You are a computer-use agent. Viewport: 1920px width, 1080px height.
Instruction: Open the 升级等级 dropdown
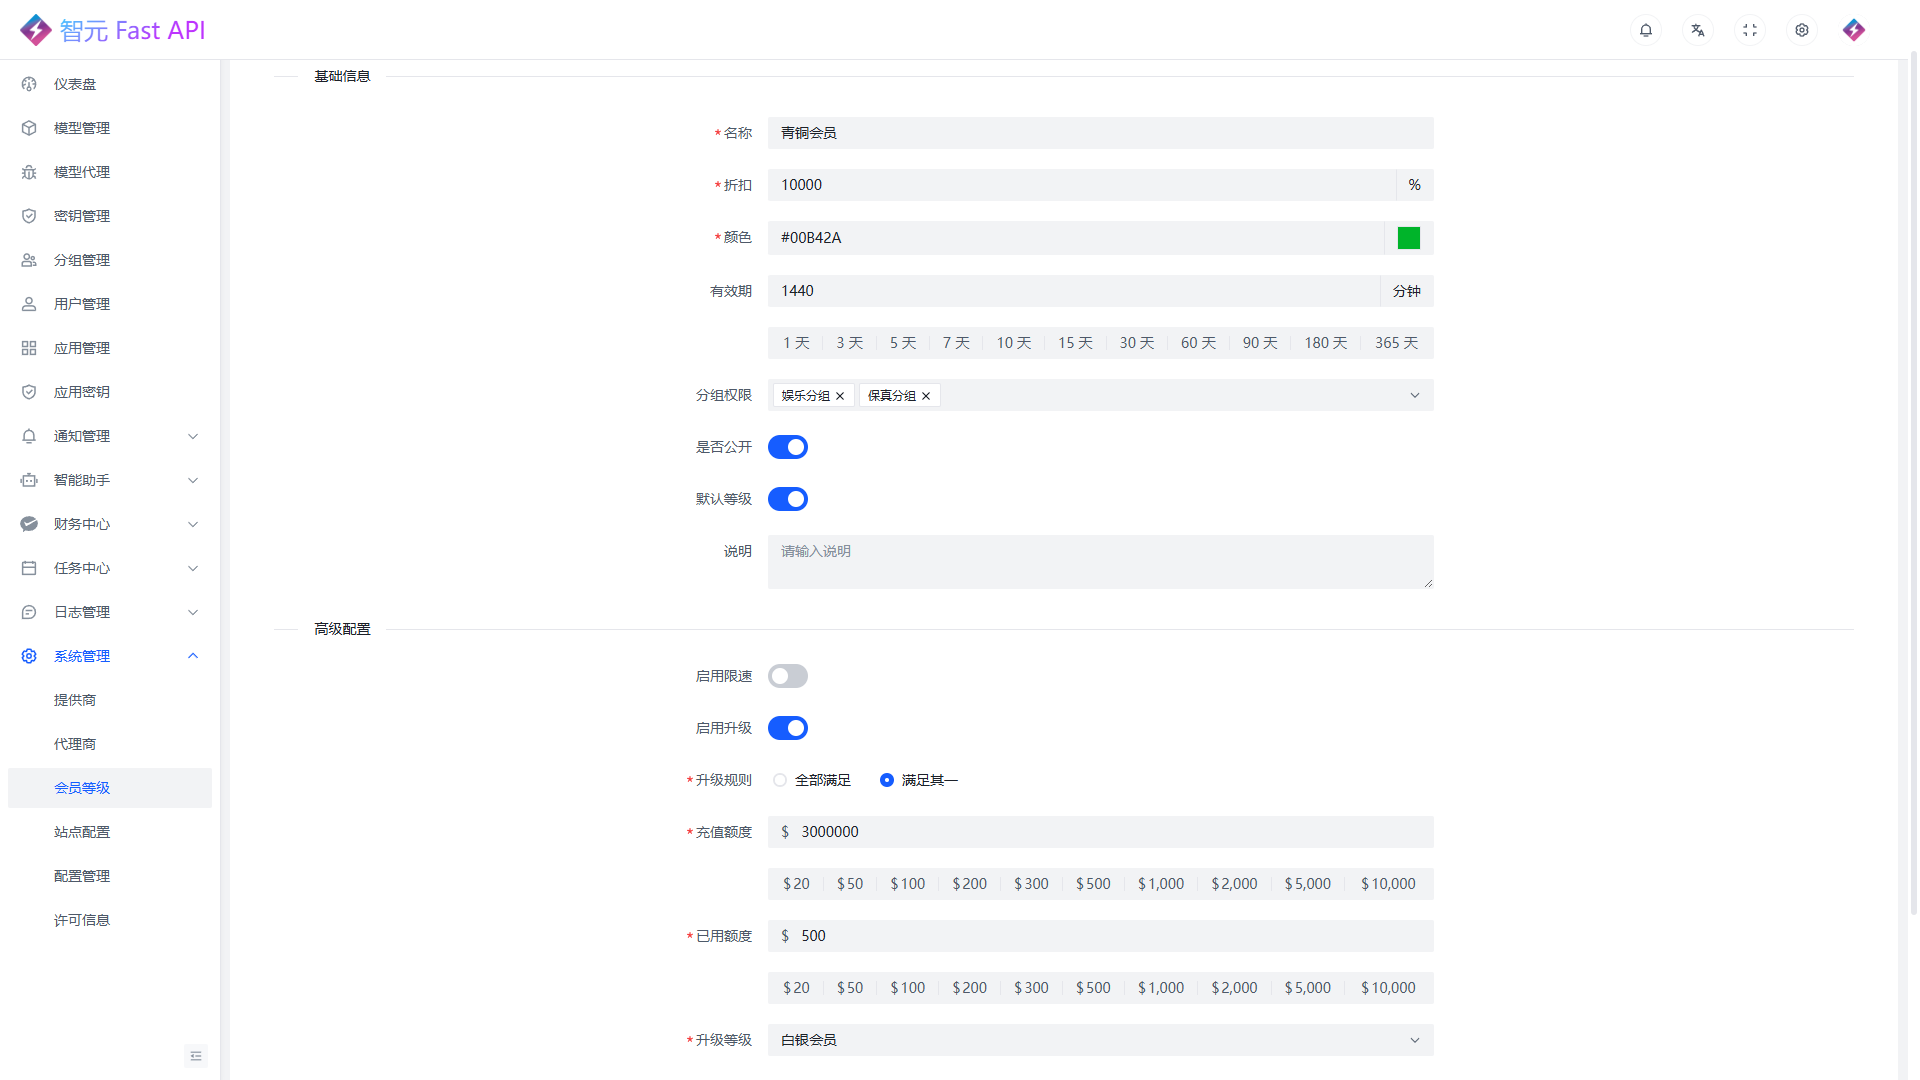tap(1100, 1040)
